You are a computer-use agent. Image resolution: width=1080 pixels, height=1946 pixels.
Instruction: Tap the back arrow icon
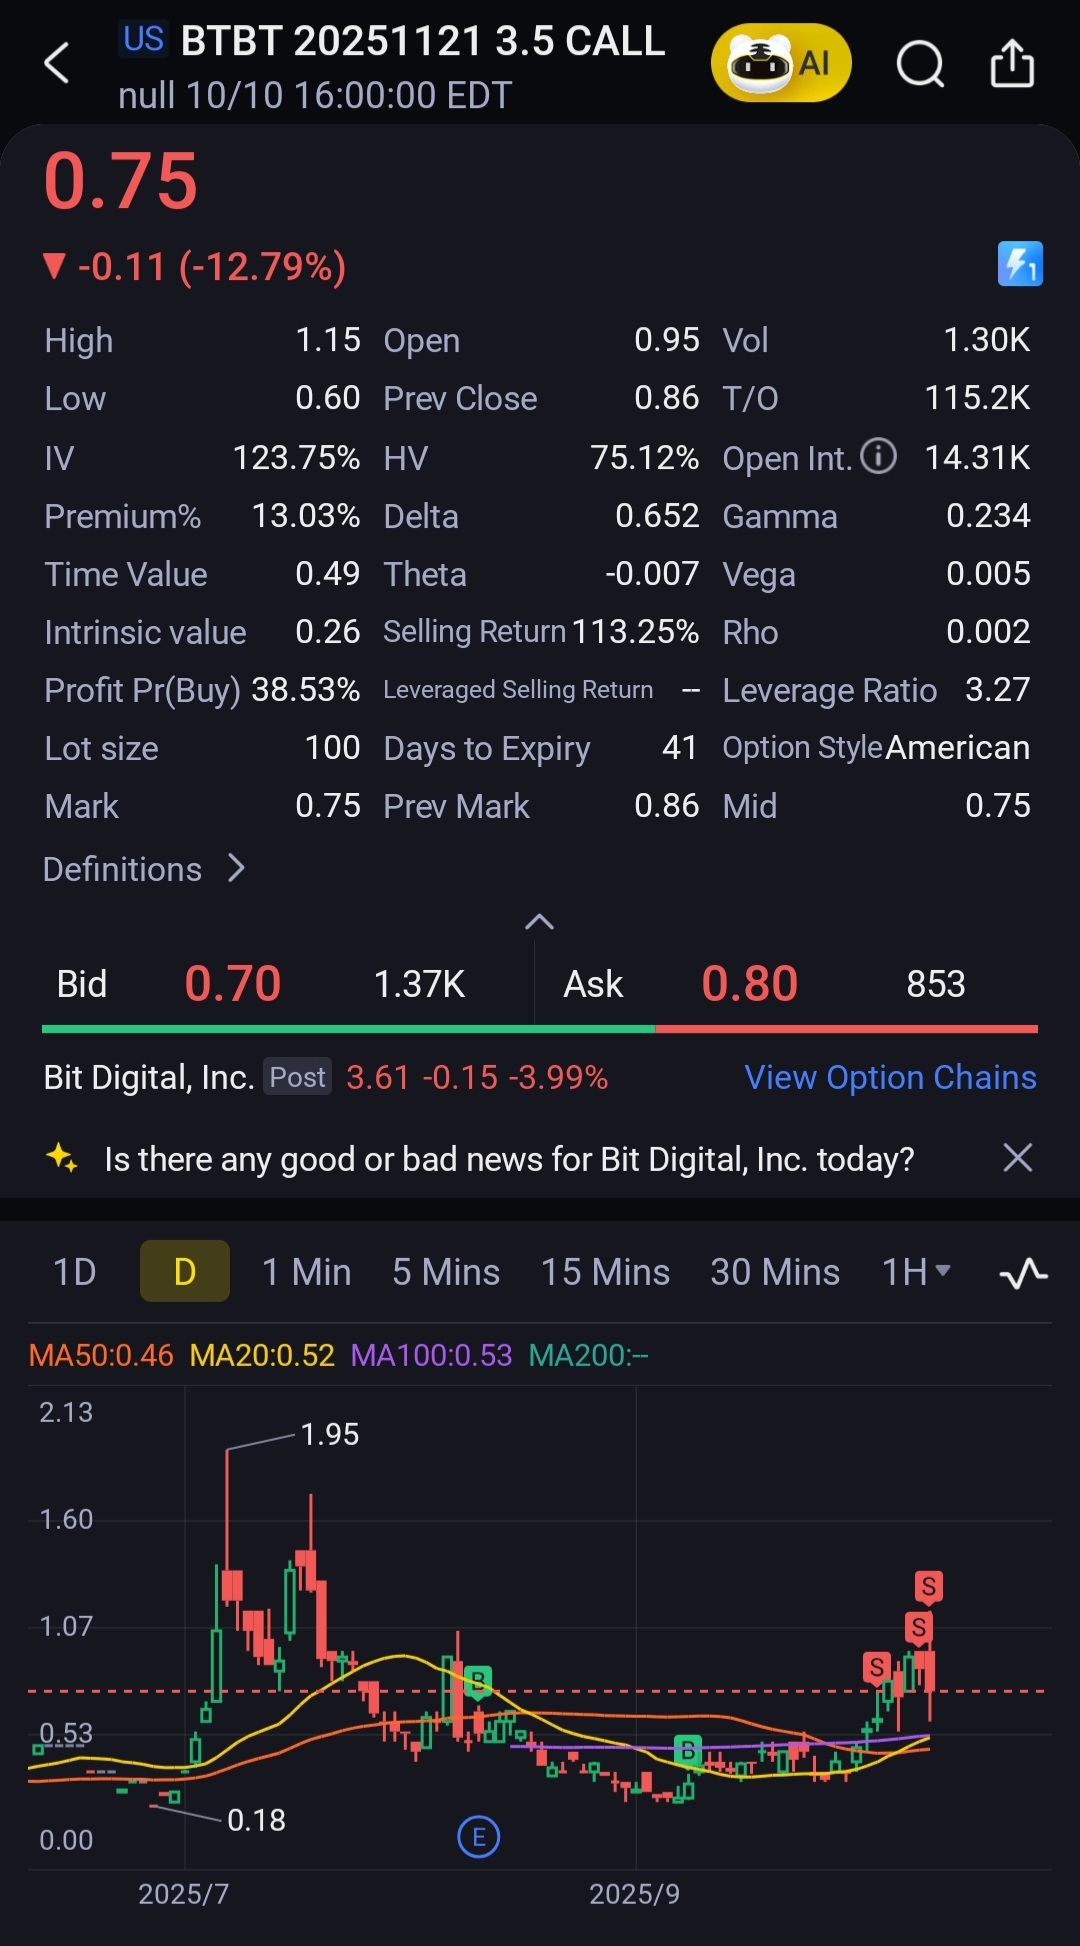(x=57, y=63)
